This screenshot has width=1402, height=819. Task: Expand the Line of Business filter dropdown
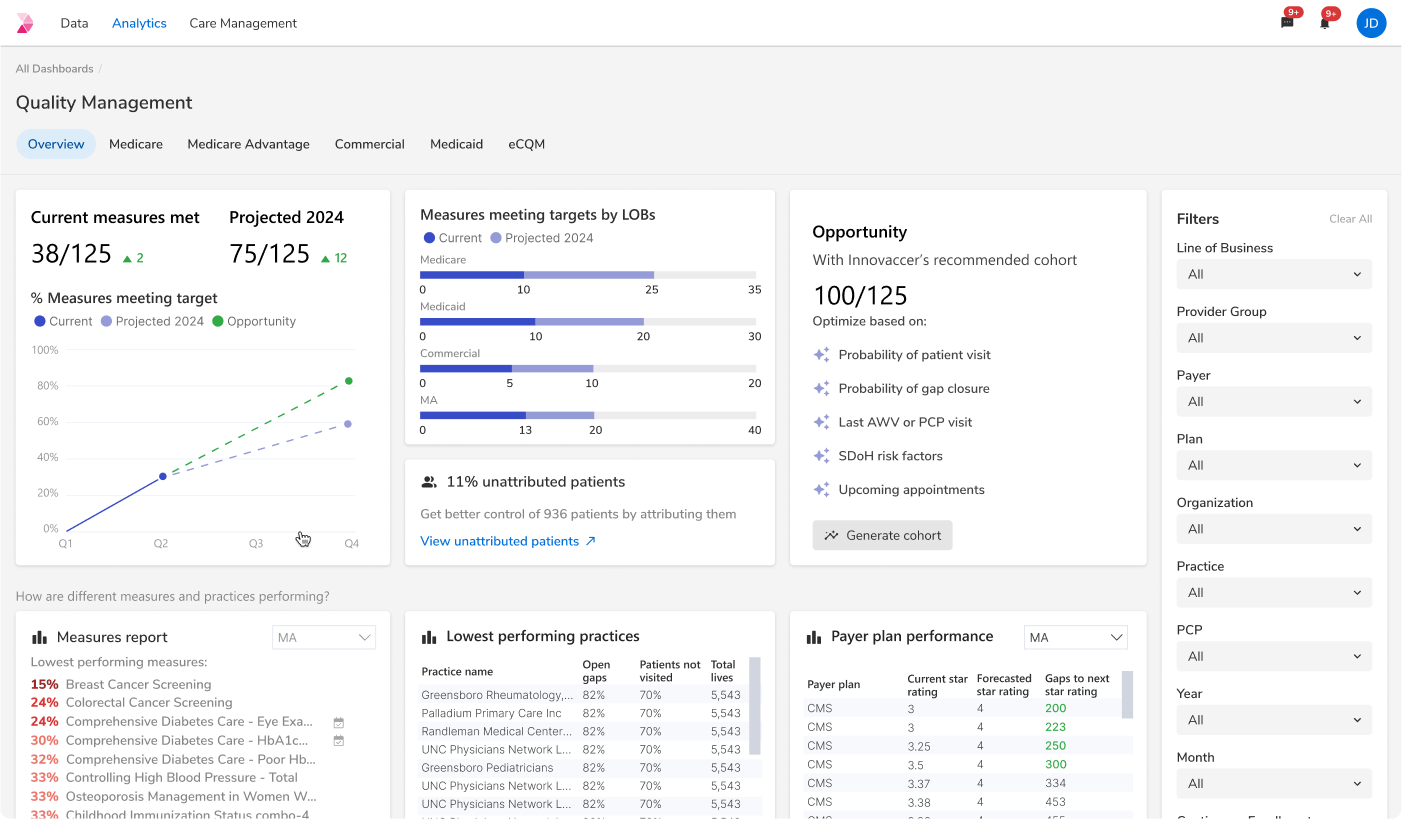coord(1274,274)
